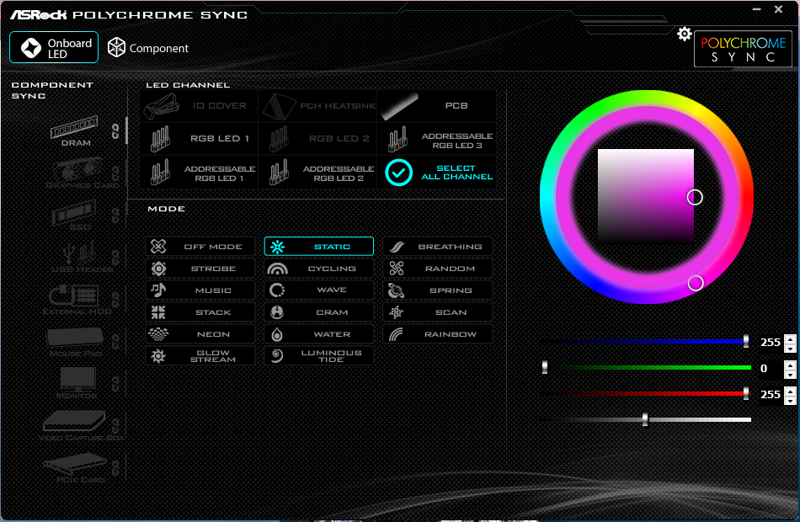Select the IO Cover LED channel

(x=199, y=106)
